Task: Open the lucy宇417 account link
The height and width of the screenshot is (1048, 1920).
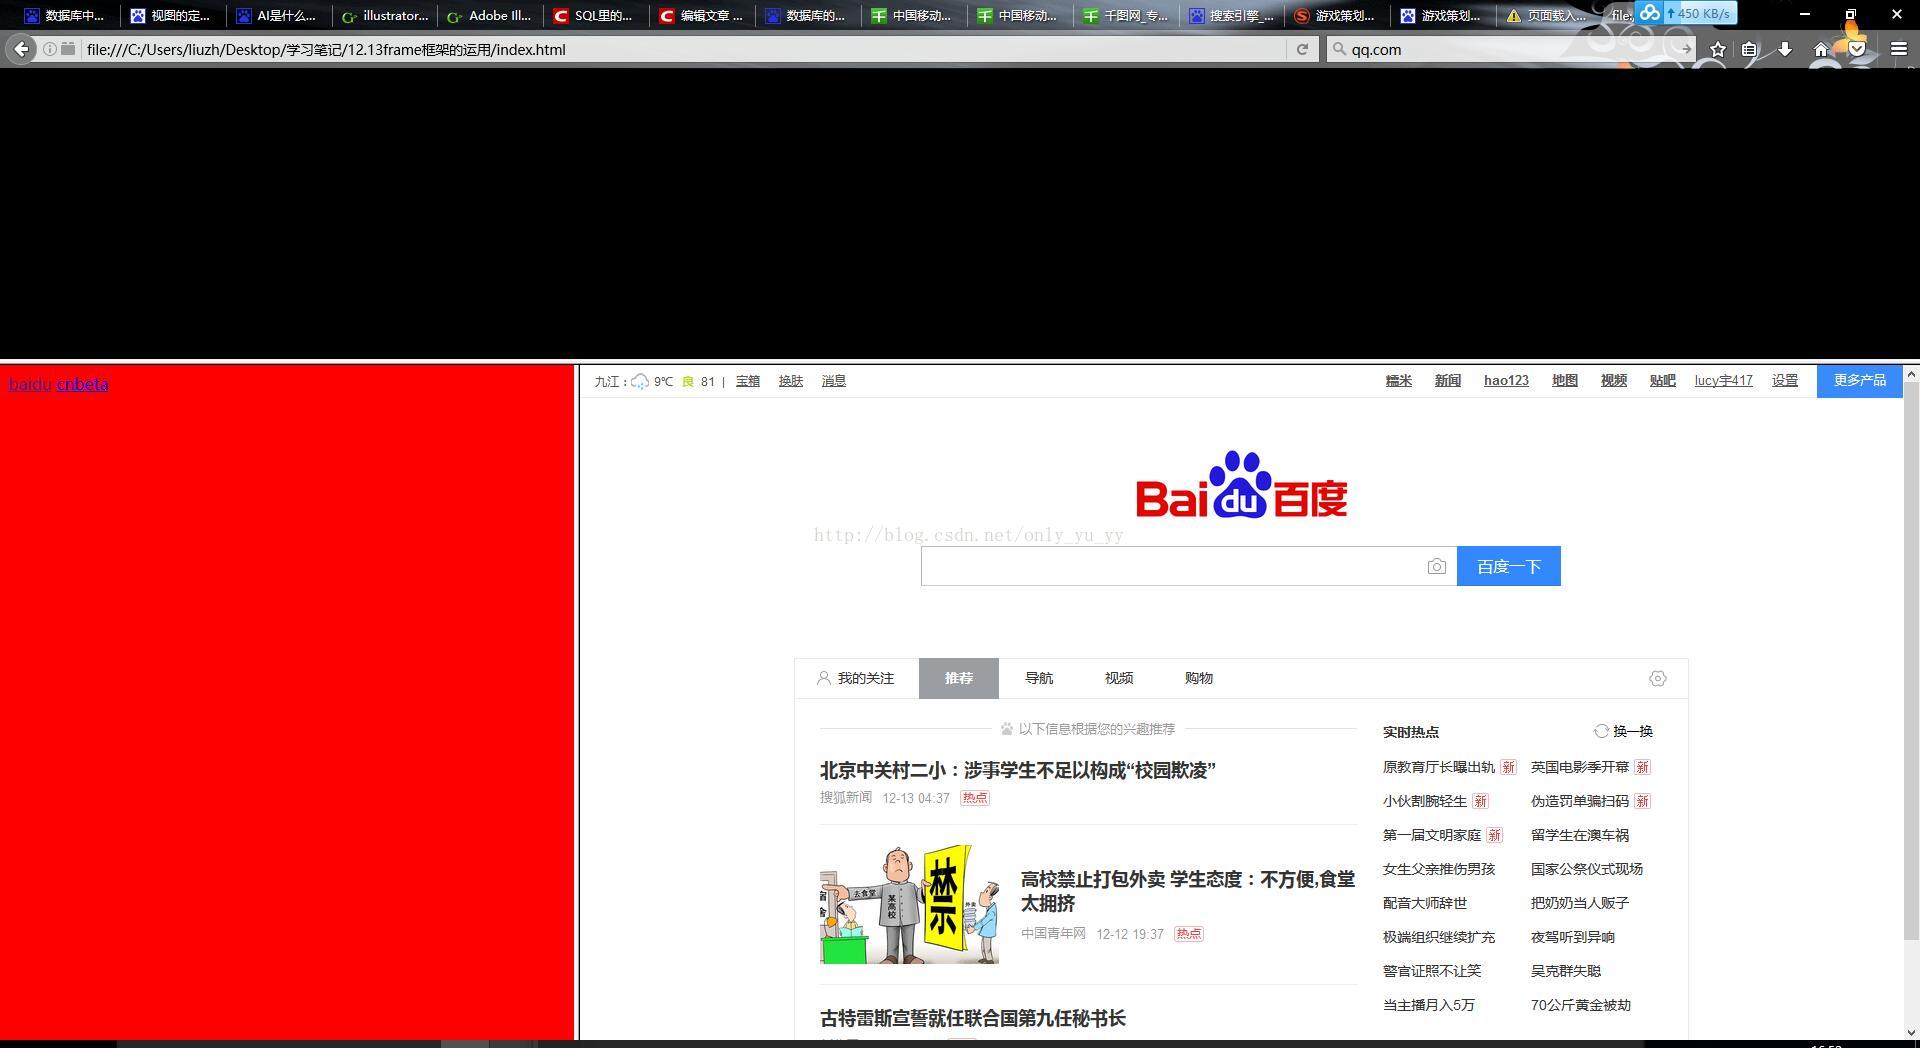Action: tap(1724, 381)
